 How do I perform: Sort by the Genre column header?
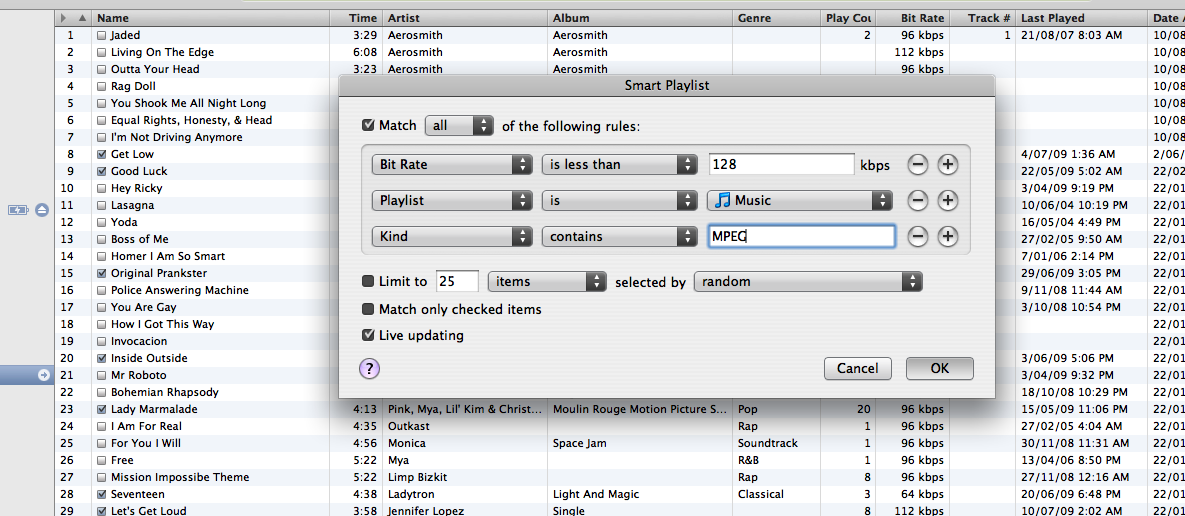coord(777,18)
